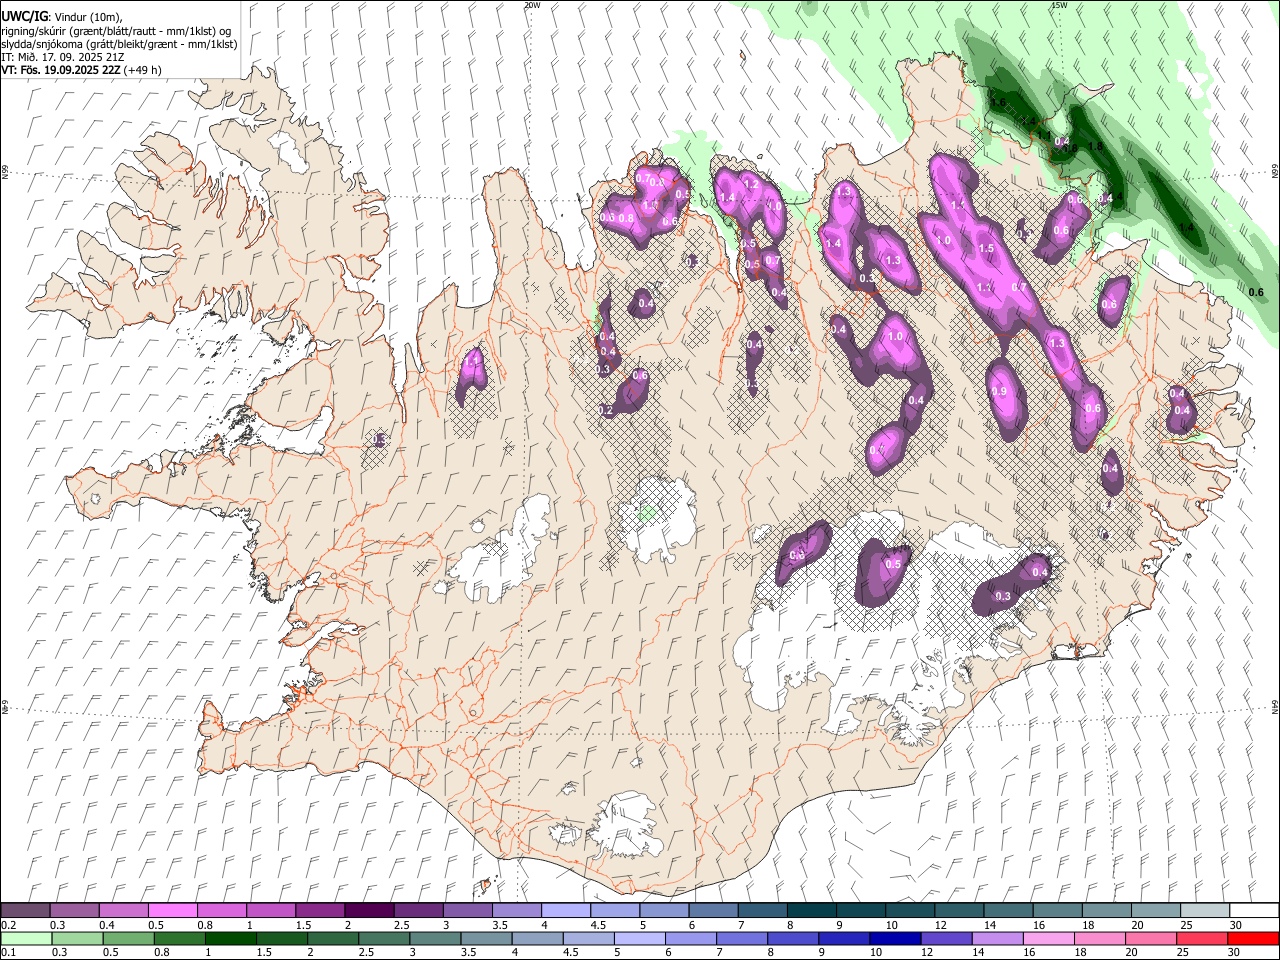This screenshot has height=960, width=1280.
Task: Click the 'UWC/IG: Vindur (10m),' title line
Action: [x=62, y=17]
